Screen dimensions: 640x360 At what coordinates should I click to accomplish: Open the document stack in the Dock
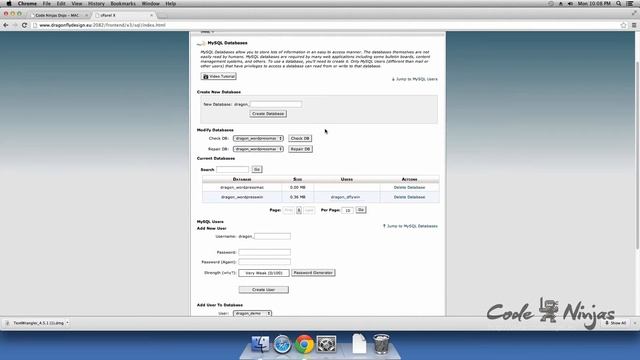(x=359, y=344)
